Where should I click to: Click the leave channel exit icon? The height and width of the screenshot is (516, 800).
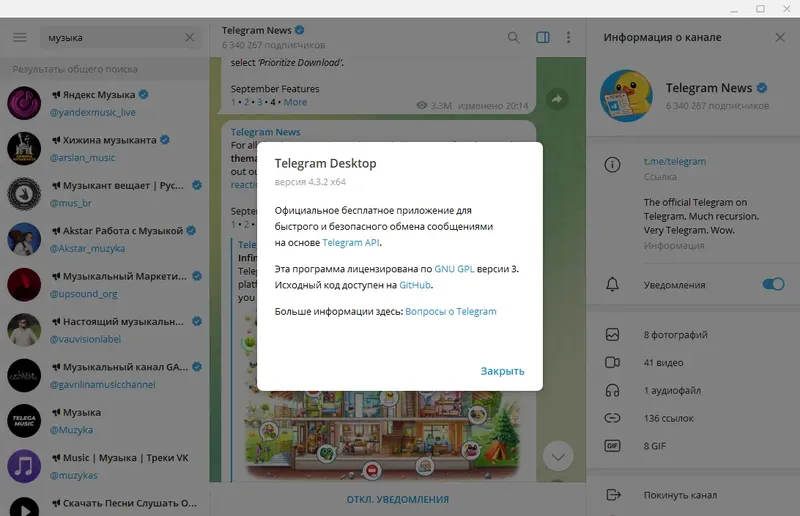[x=613, y=495]
